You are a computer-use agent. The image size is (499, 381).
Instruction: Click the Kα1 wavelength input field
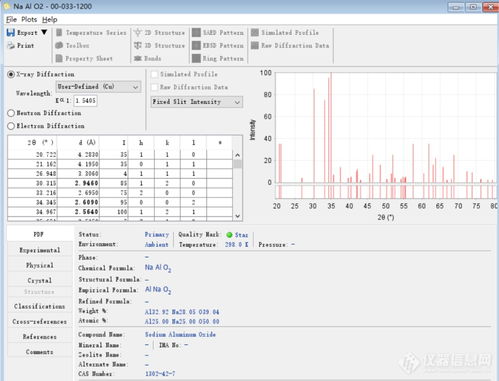coord(85,100)
